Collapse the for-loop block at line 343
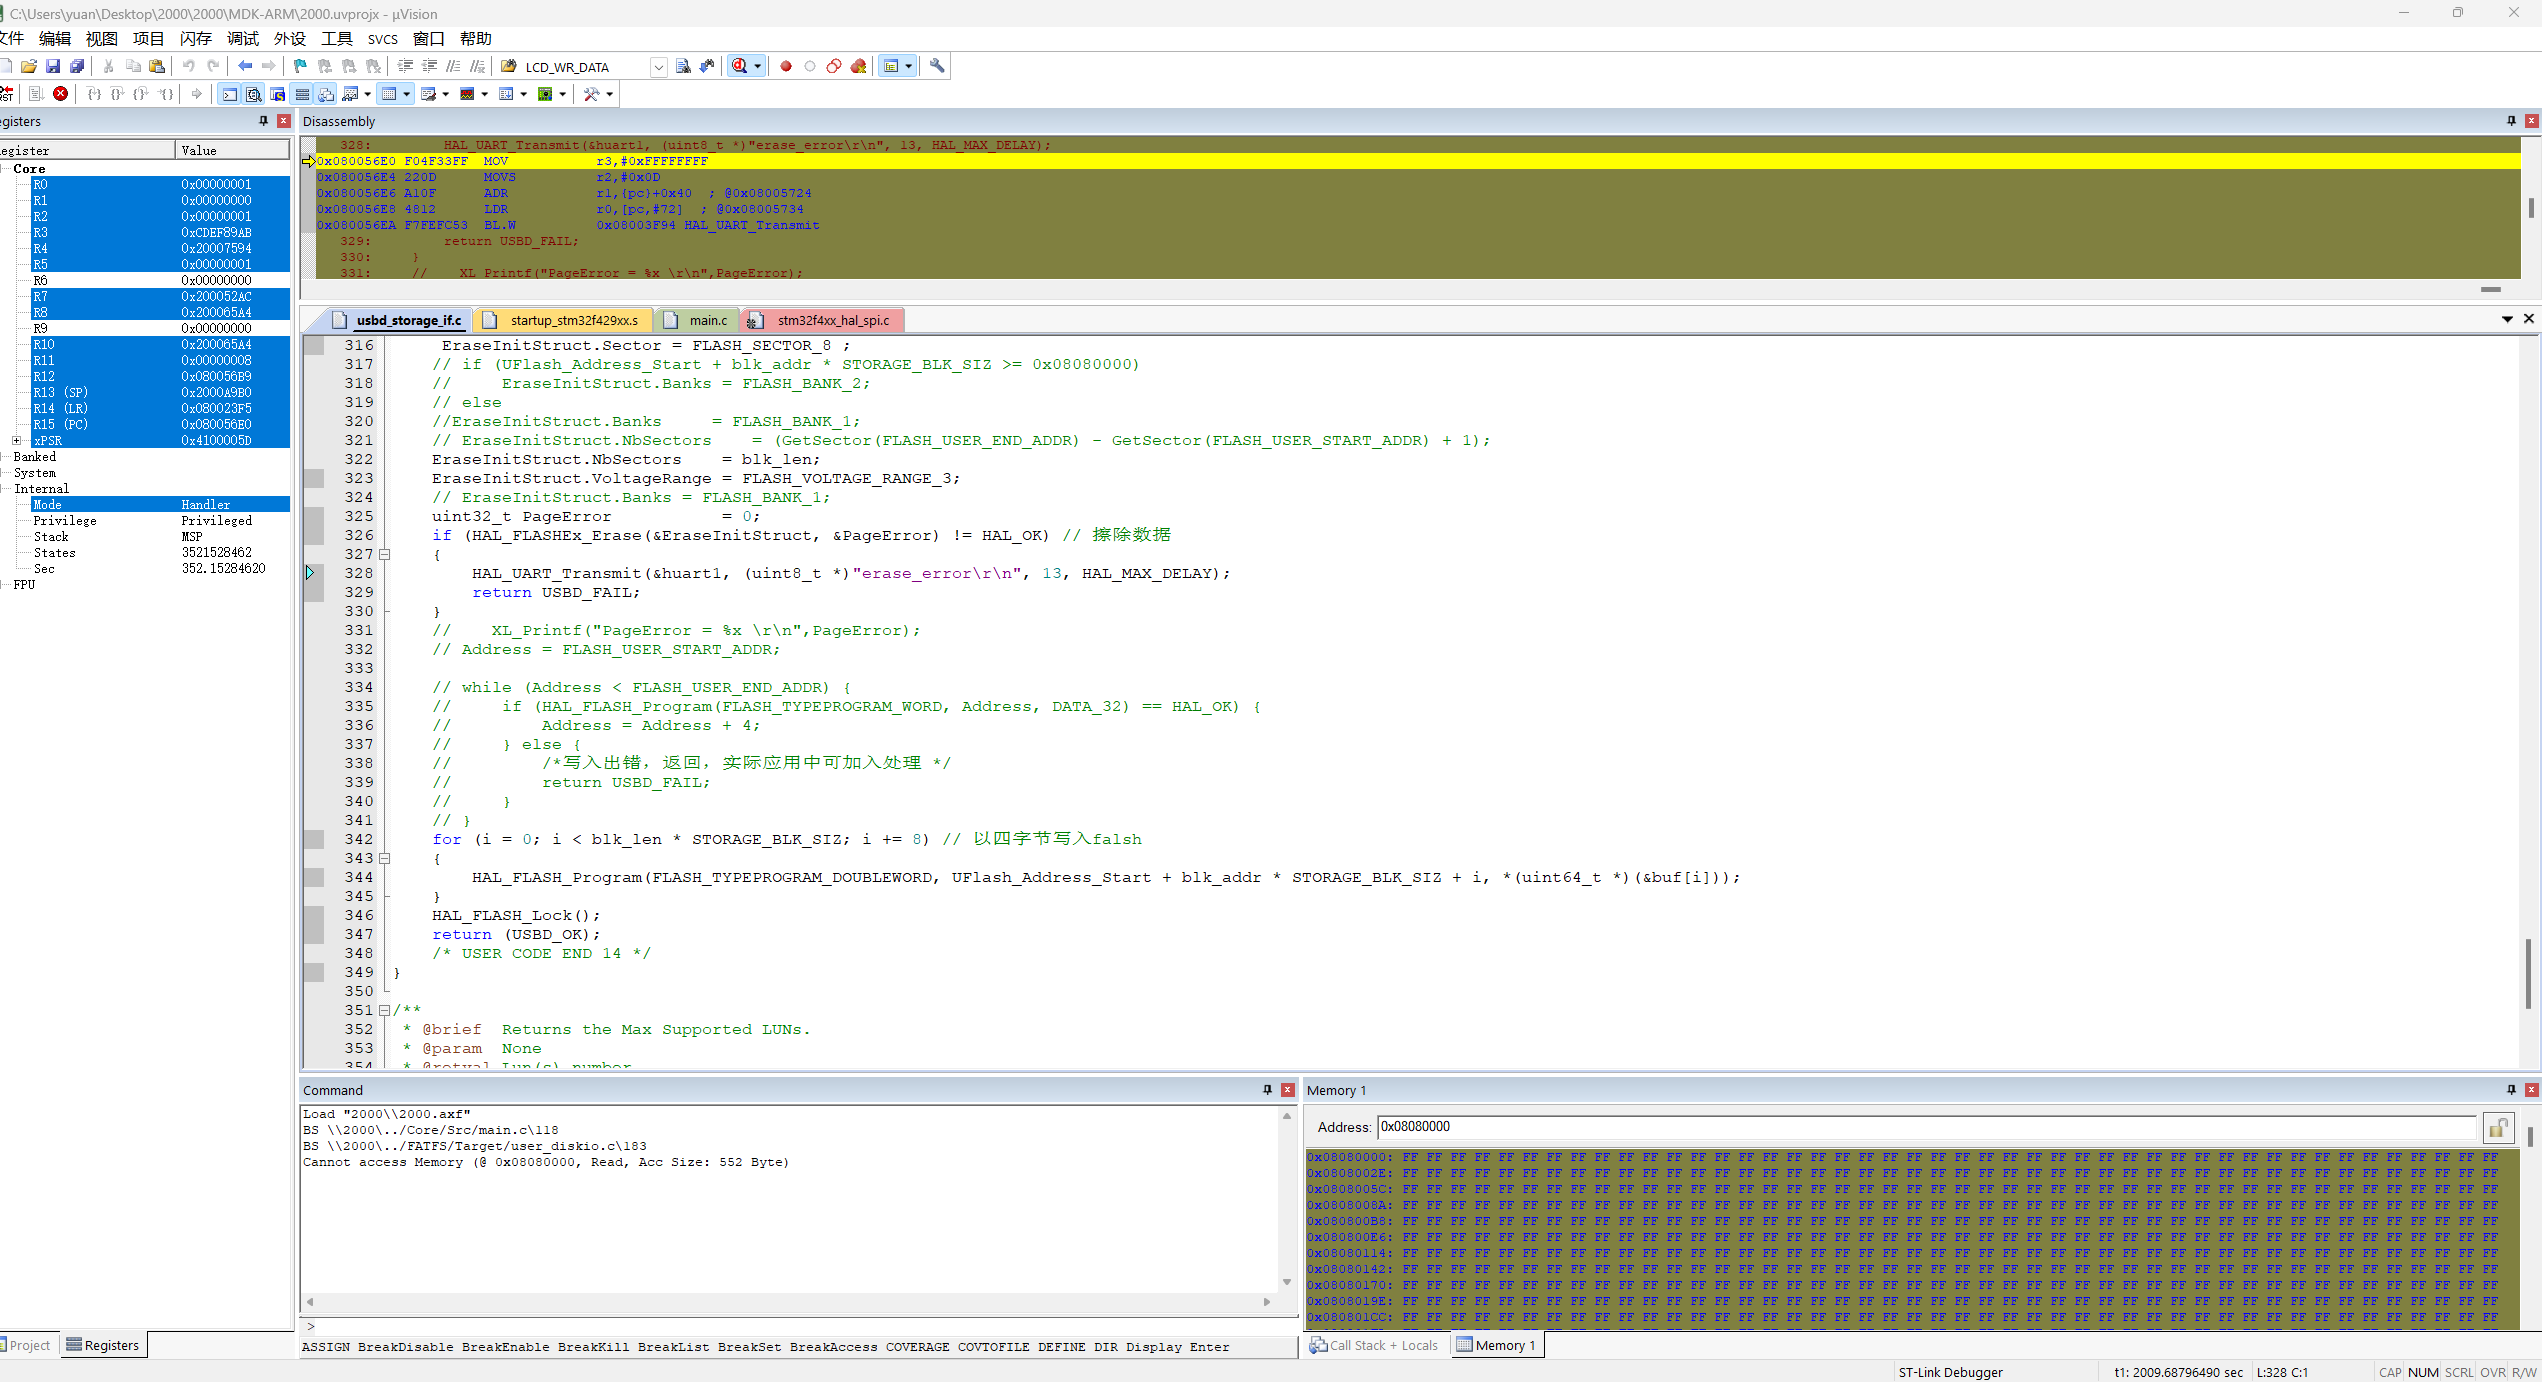 384,858
